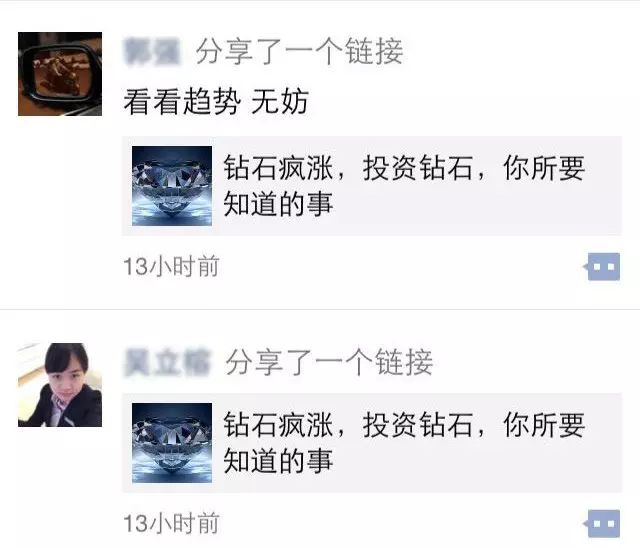This screenshot has width=640, height=548.
Task: Tap 知道的事 text in second link card
Action: 278,461
